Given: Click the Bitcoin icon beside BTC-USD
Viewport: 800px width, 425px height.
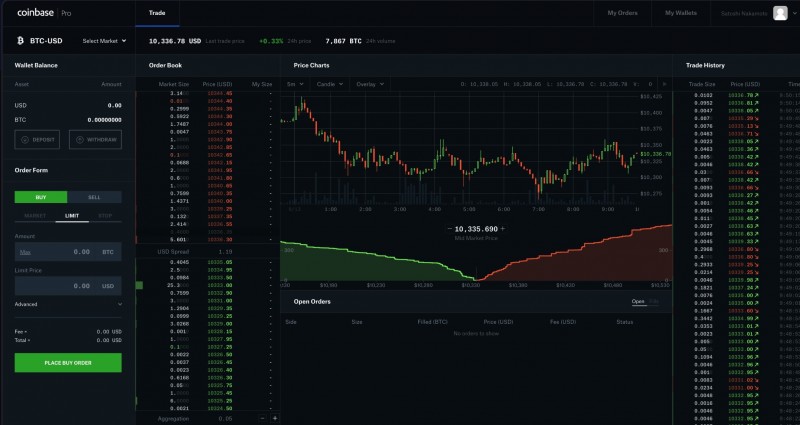Looking at the screenshot, I should [20, 41].
